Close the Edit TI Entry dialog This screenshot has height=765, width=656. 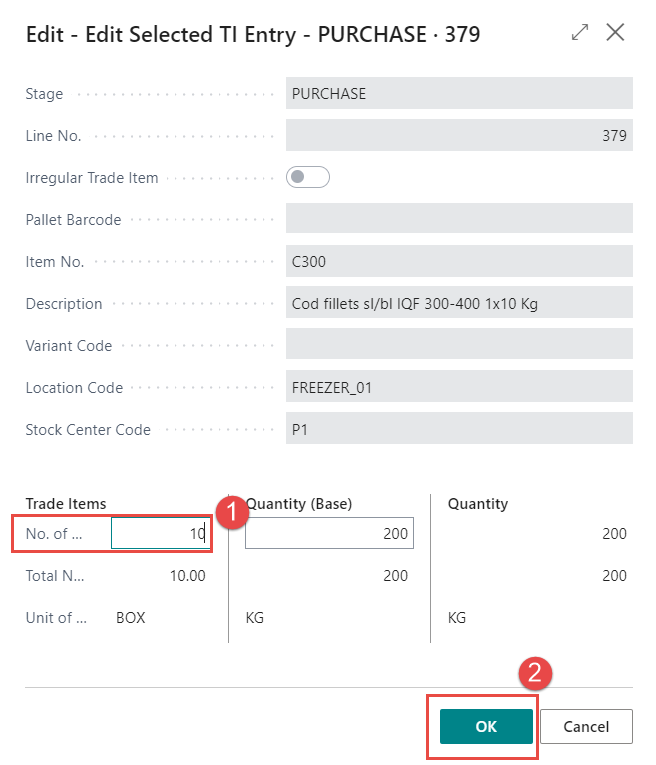coord(615,33)
